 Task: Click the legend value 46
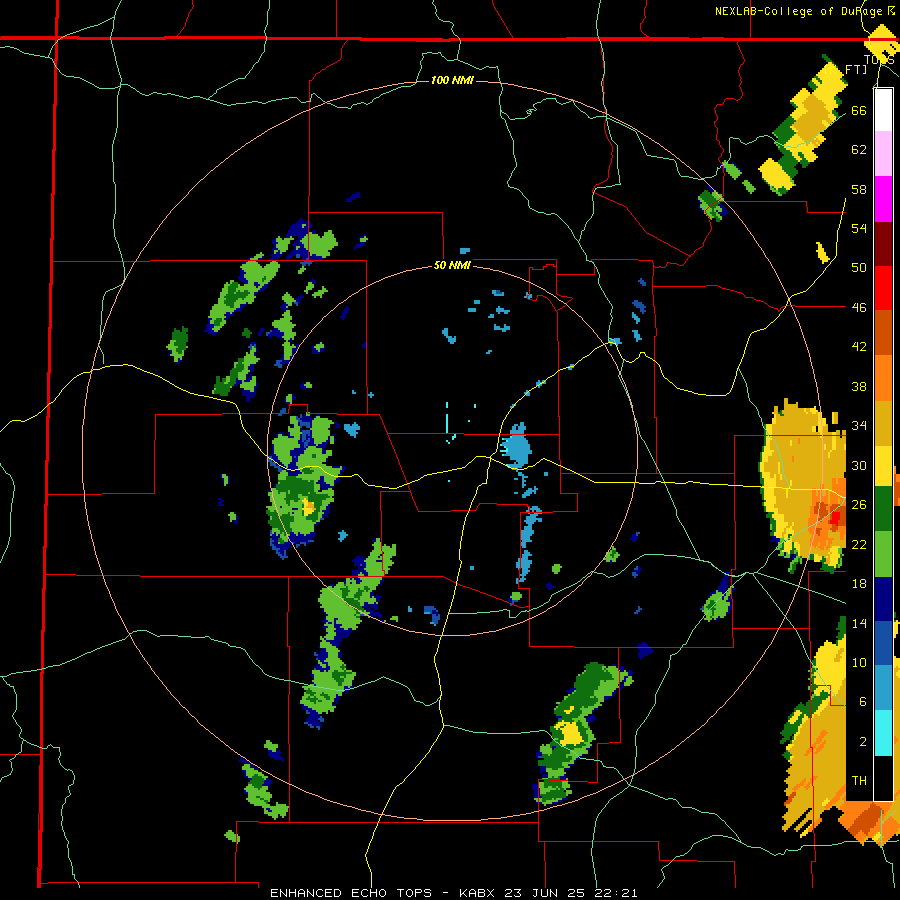pyautogui.click(x=859, y=307)
